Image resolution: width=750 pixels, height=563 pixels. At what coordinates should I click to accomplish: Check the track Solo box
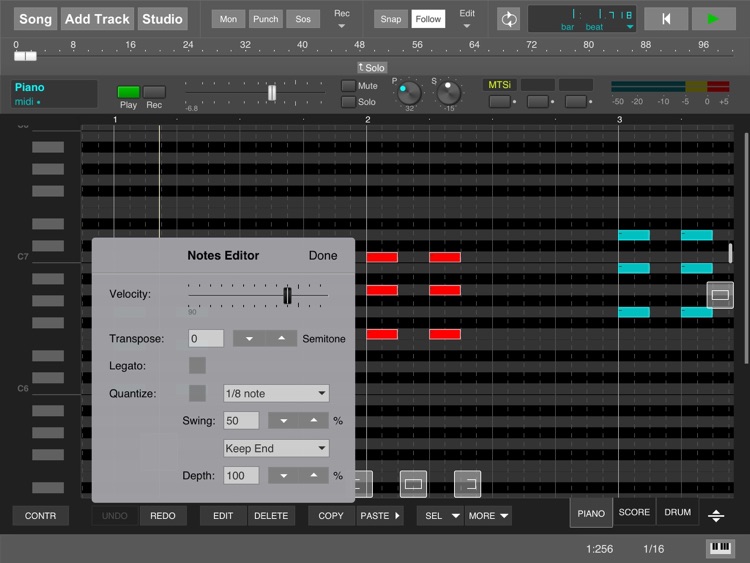pos(348,101)
